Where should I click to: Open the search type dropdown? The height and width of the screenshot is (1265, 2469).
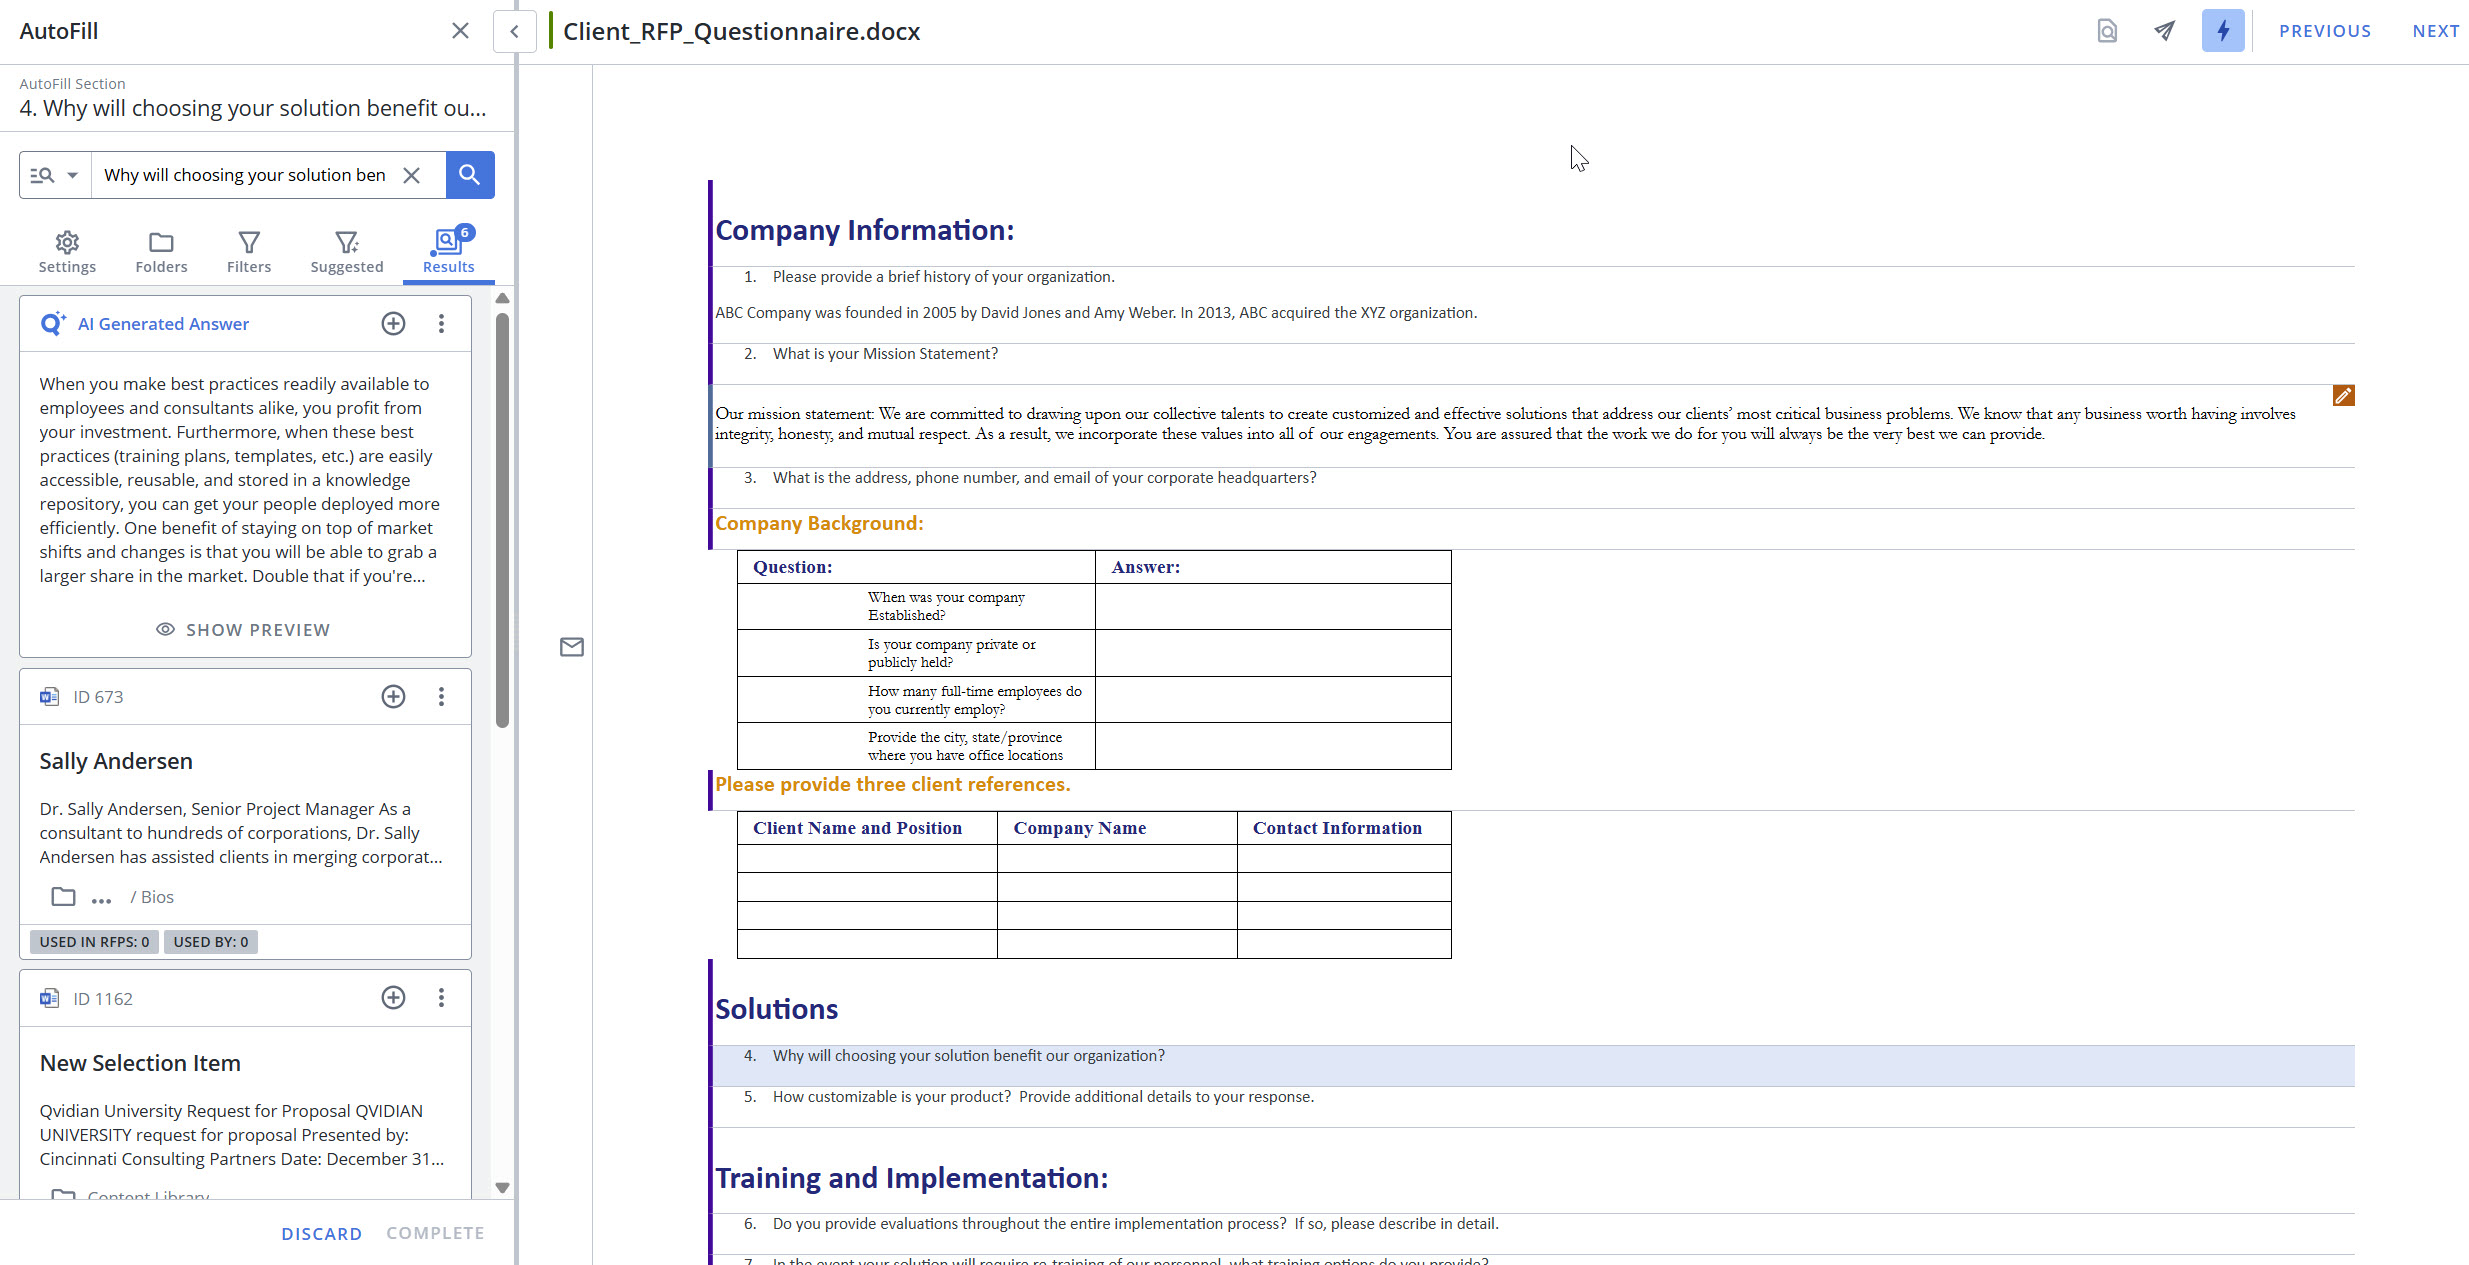(55, 175)
